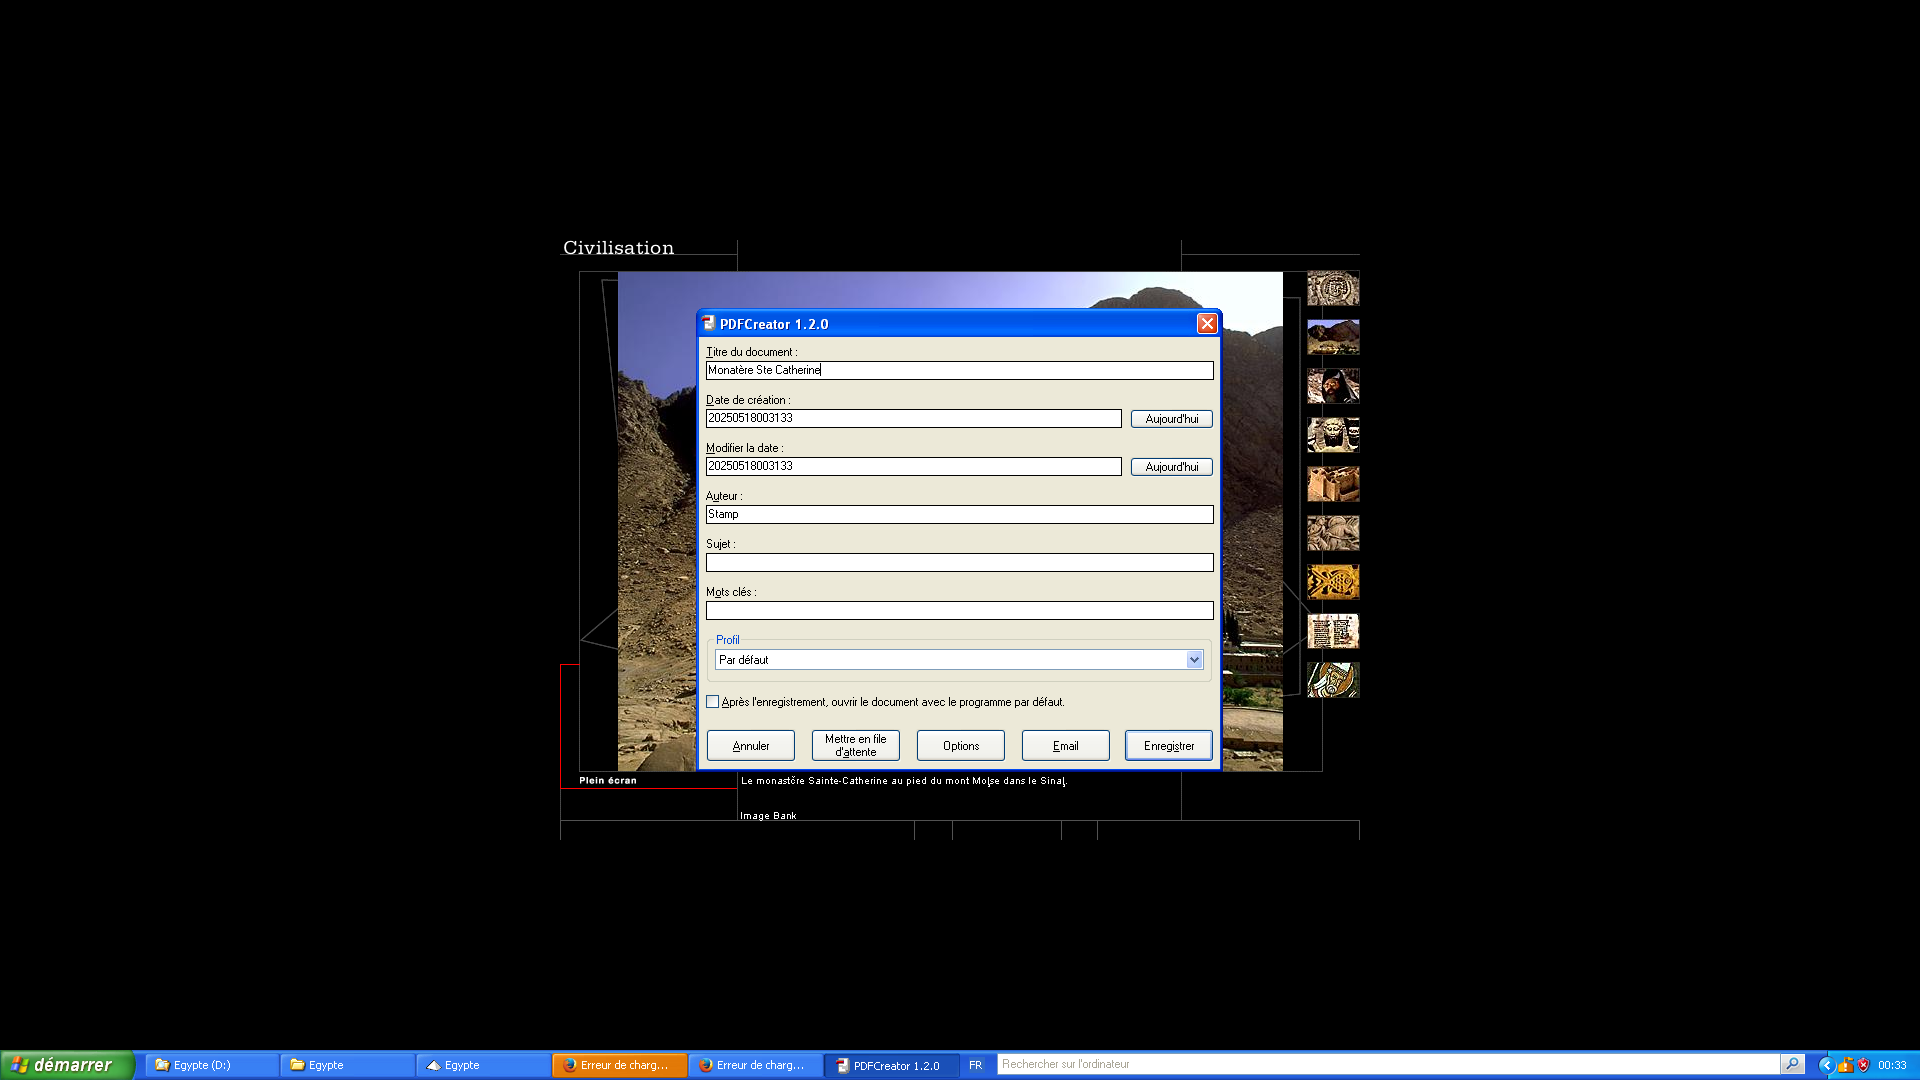The image size is (1920, 1080).
Task: Click the Image Bank credit text
Action: pos(768,816)
